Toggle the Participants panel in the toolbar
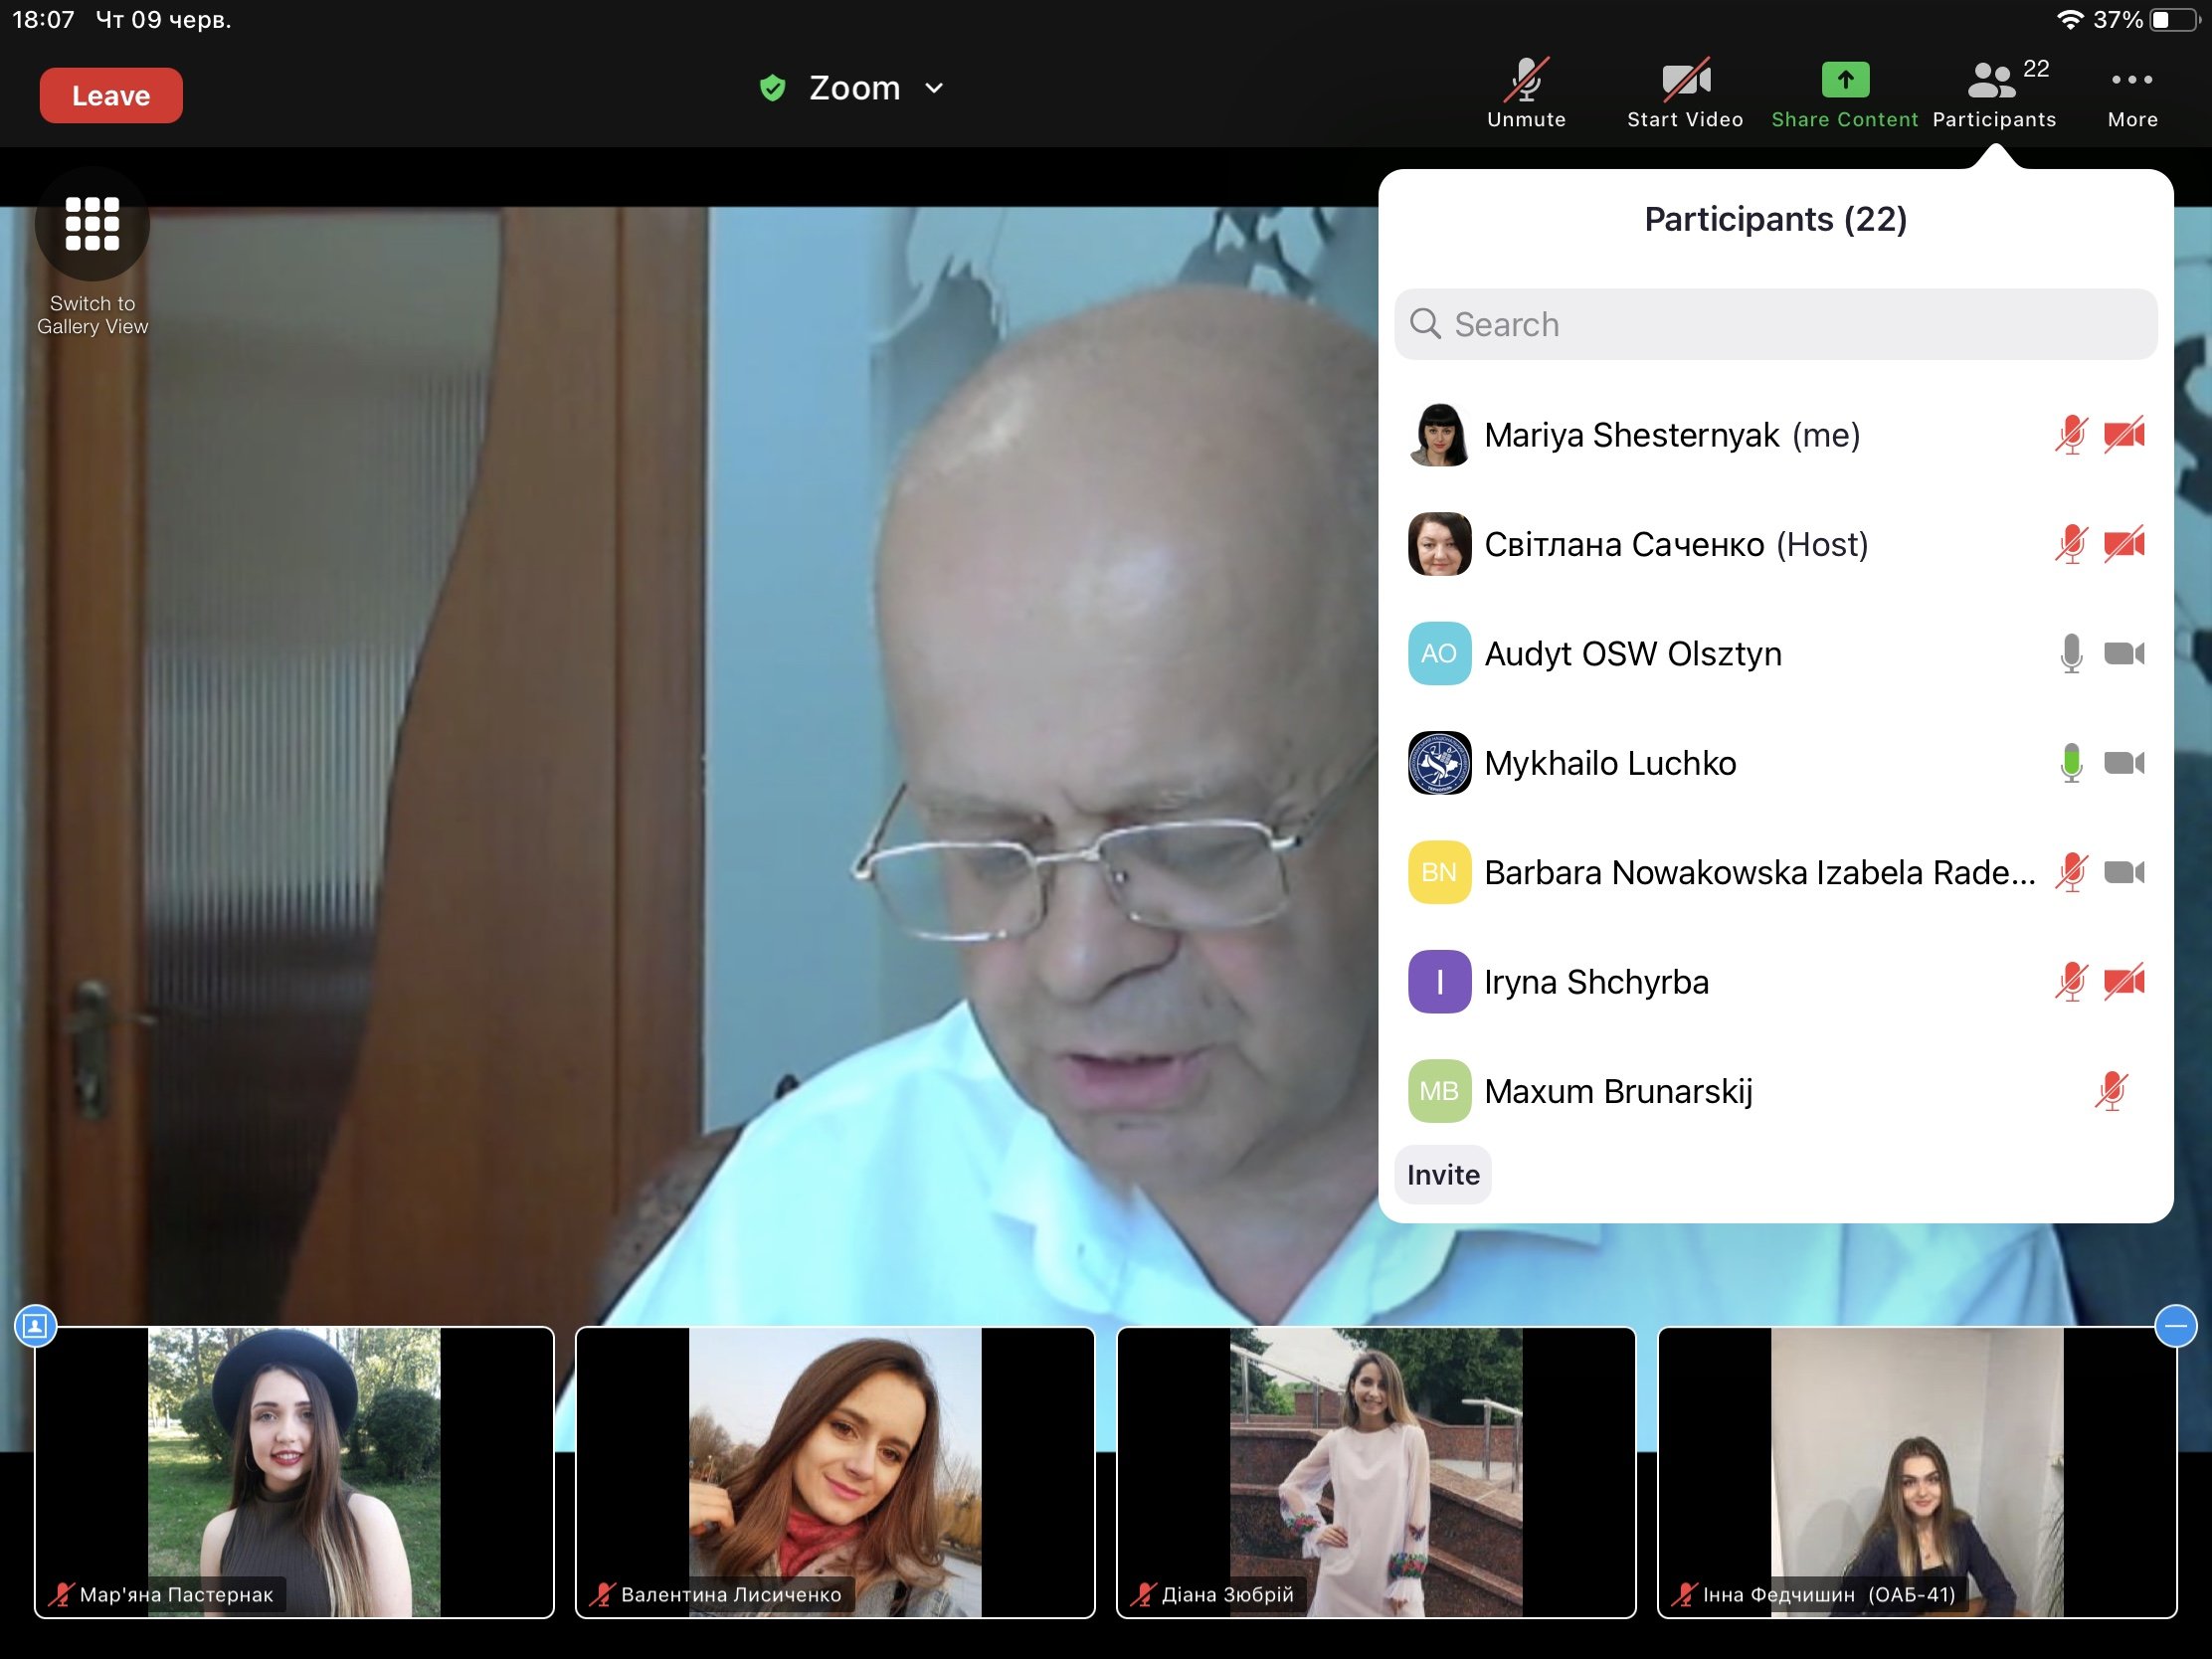This screenshot has height=1659, width=2212. (1994, 94)
